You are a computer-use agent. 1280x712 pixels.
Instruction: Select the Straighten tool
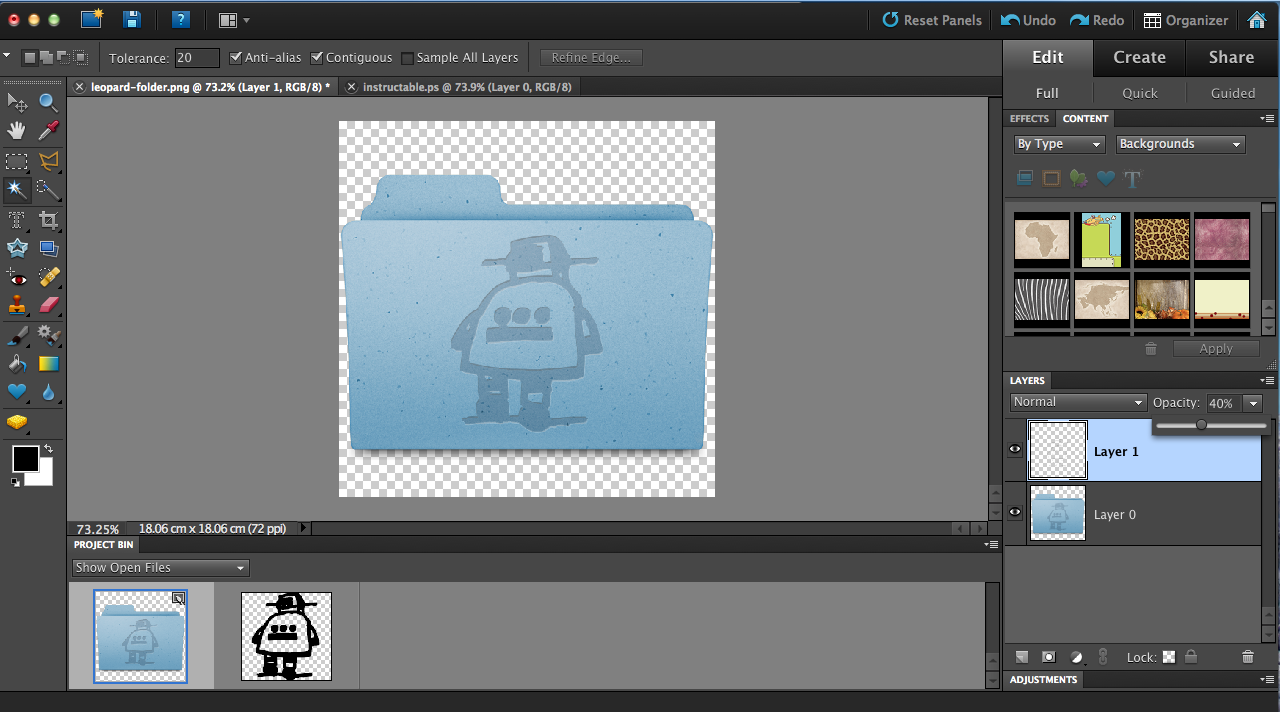[x=48, y=248]
